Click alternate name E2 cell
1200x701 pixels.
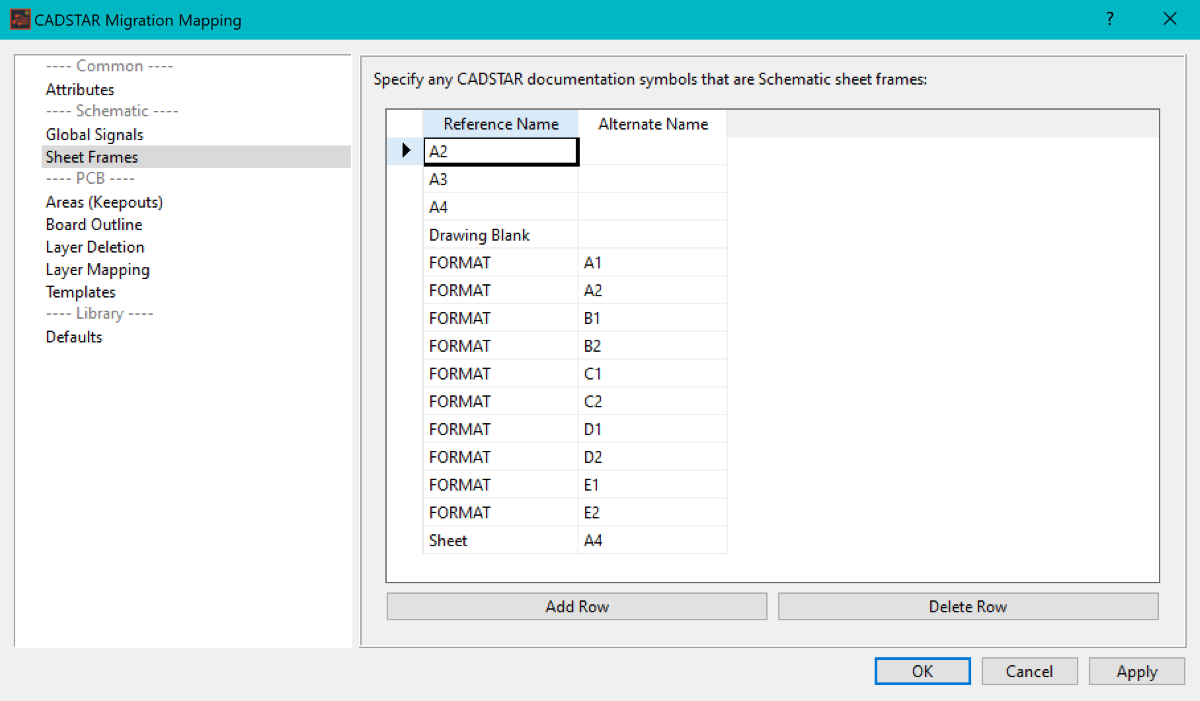653,512
